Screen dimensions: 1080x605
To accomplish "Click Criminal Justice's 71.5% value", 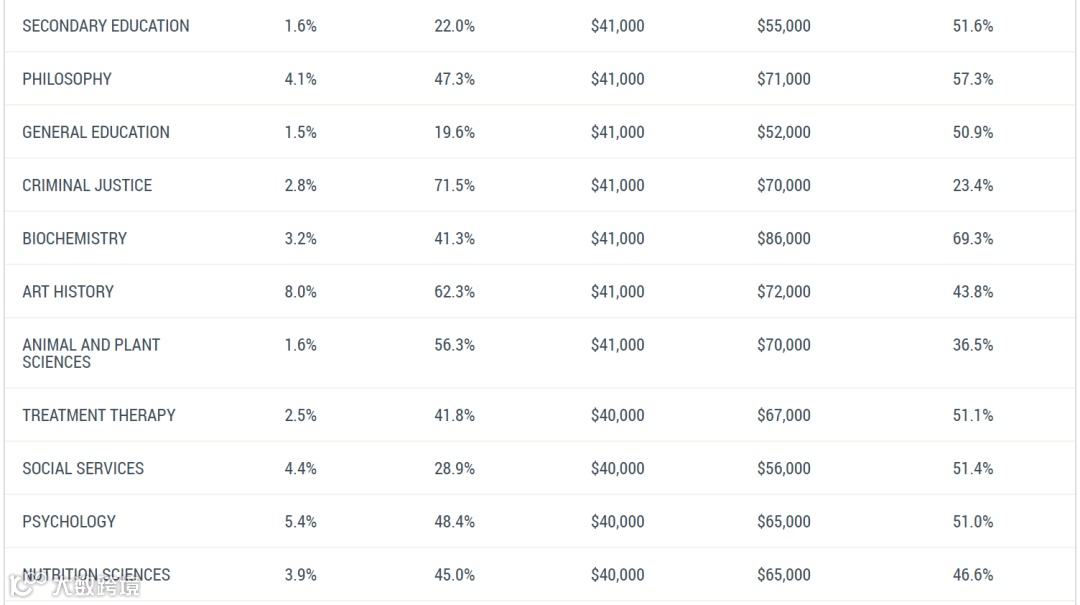I will (x=454, y=185).
